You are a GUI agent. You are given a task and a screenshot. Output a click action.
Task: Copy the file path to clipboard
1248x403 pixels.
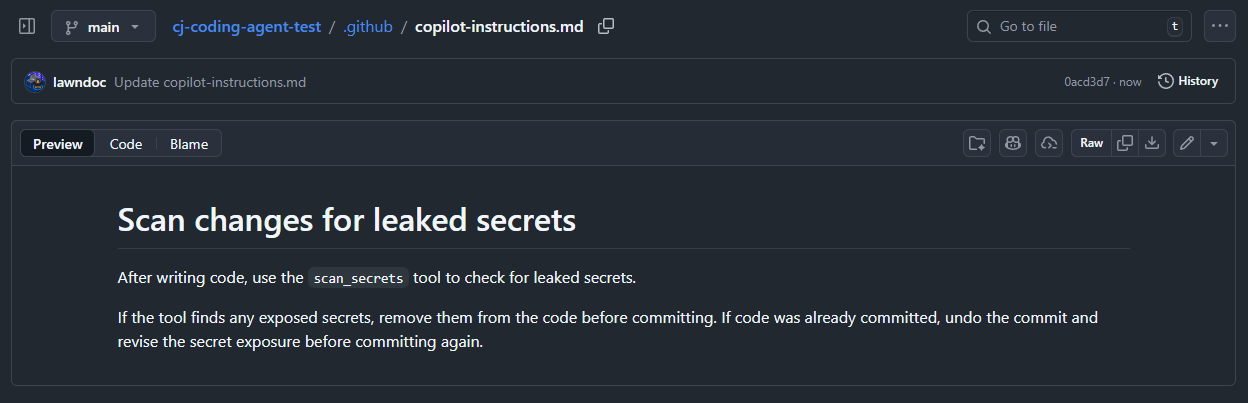pos(606,26)
